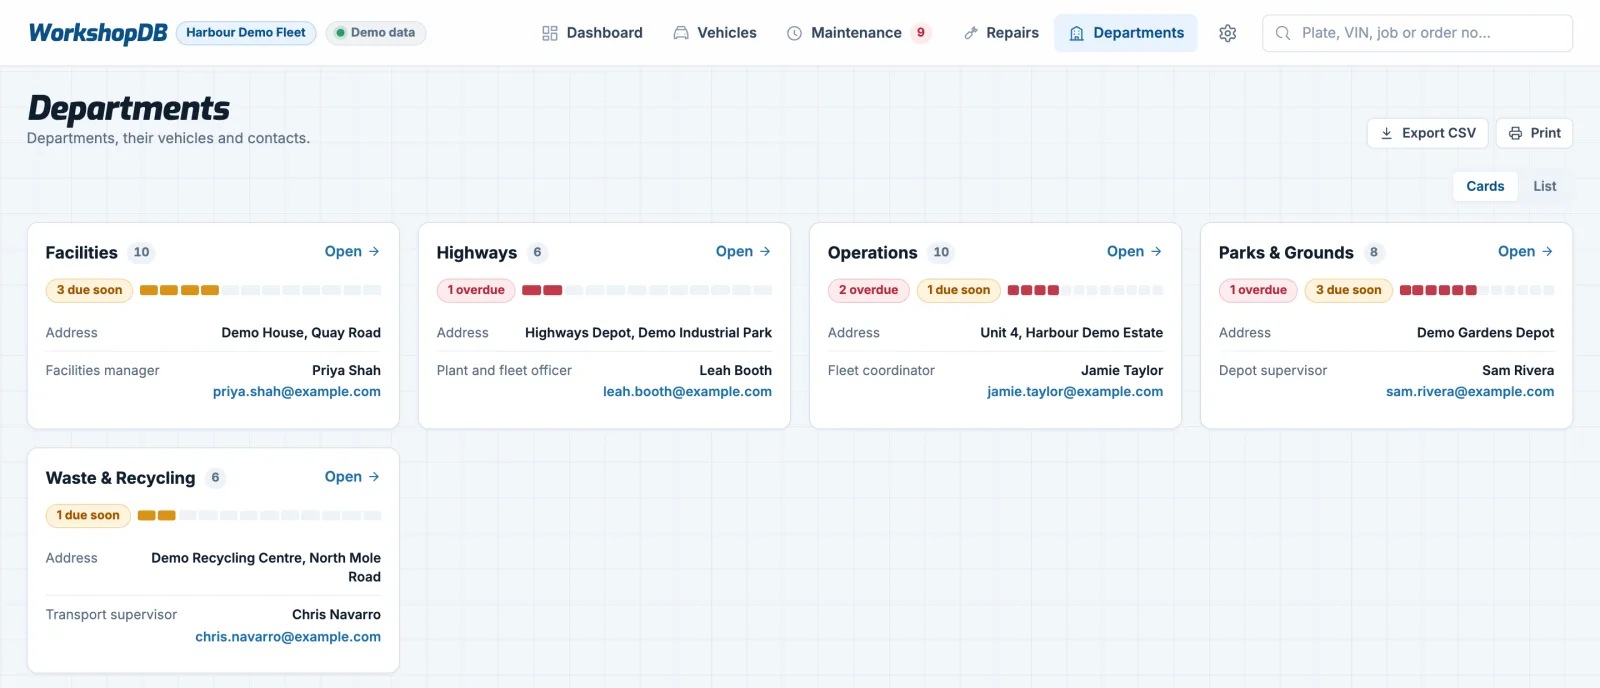Click the Vehicles car icon
The height and width of the screenshot is (688, 1600).
pos(681,33)
